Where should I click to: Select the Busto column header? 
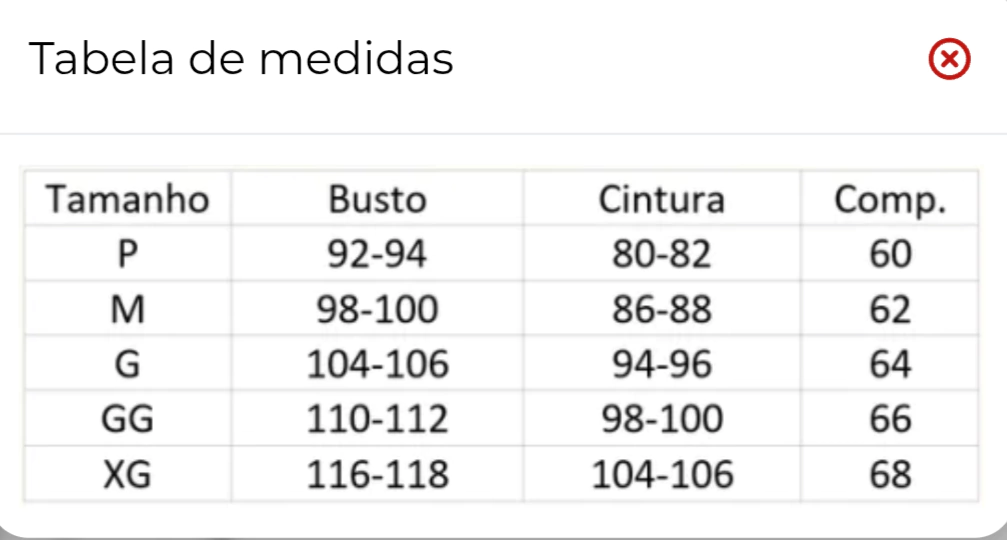pos(378,199)
